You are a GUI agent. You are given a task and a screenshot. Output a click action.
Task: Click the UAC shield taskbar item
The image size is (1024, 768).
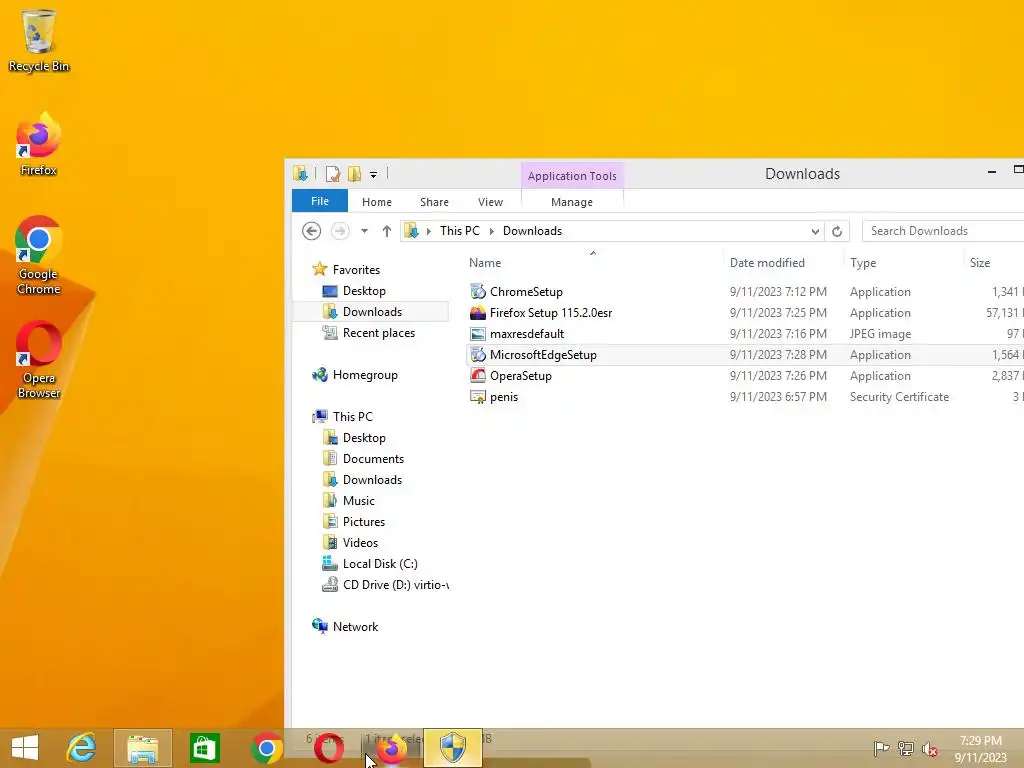click(453, 748)
